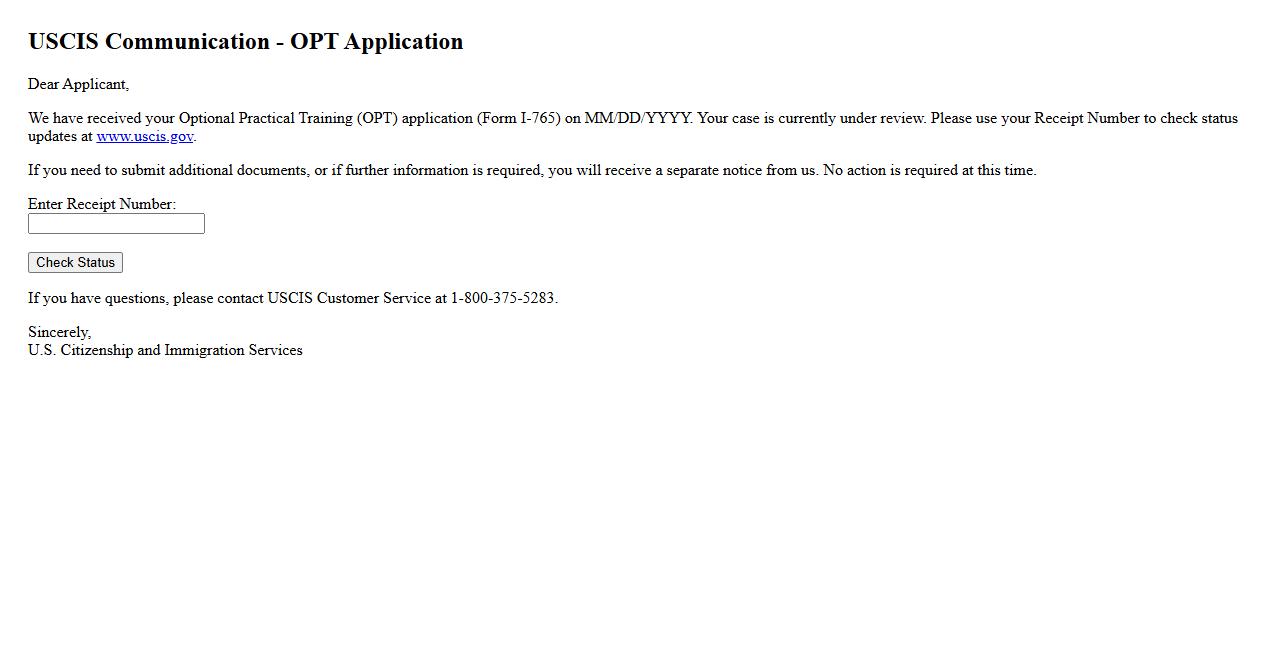Click the 'Enter Receipt Number:' label
The width and height of the screenshot is (1278, 650).
[102, 204]
